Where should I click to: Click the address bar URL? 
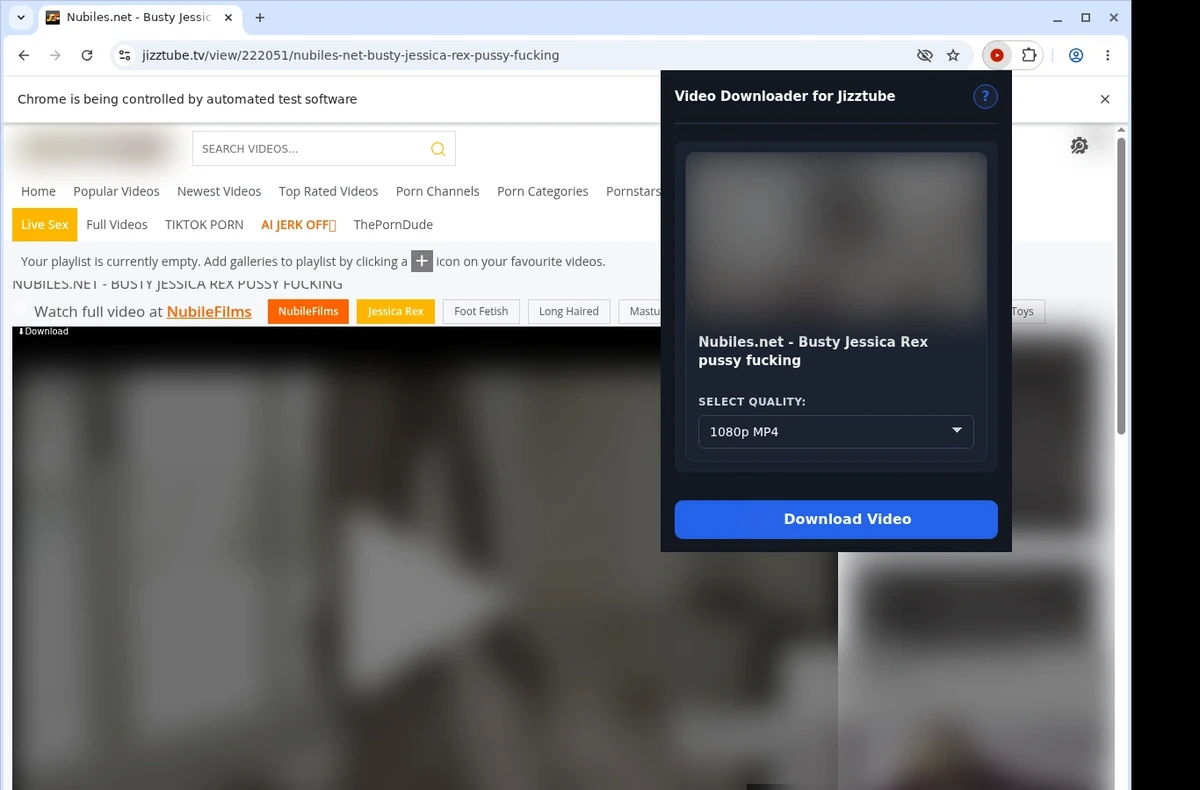[350, 56]
